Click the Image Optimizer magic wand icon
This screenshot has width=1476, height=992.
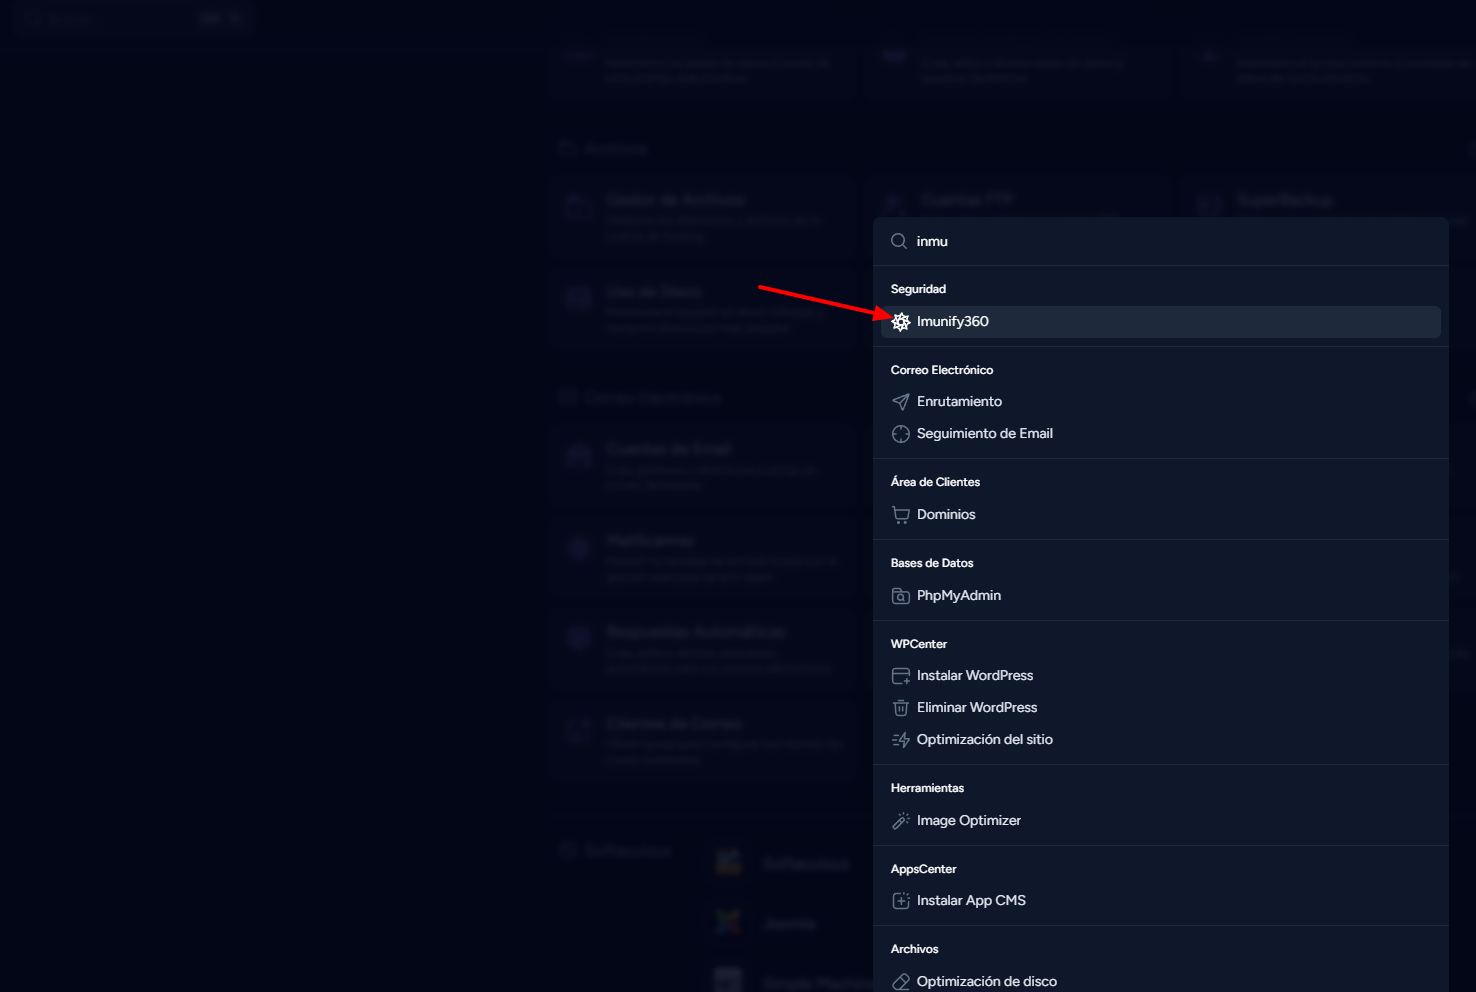[x=901, y=821]
